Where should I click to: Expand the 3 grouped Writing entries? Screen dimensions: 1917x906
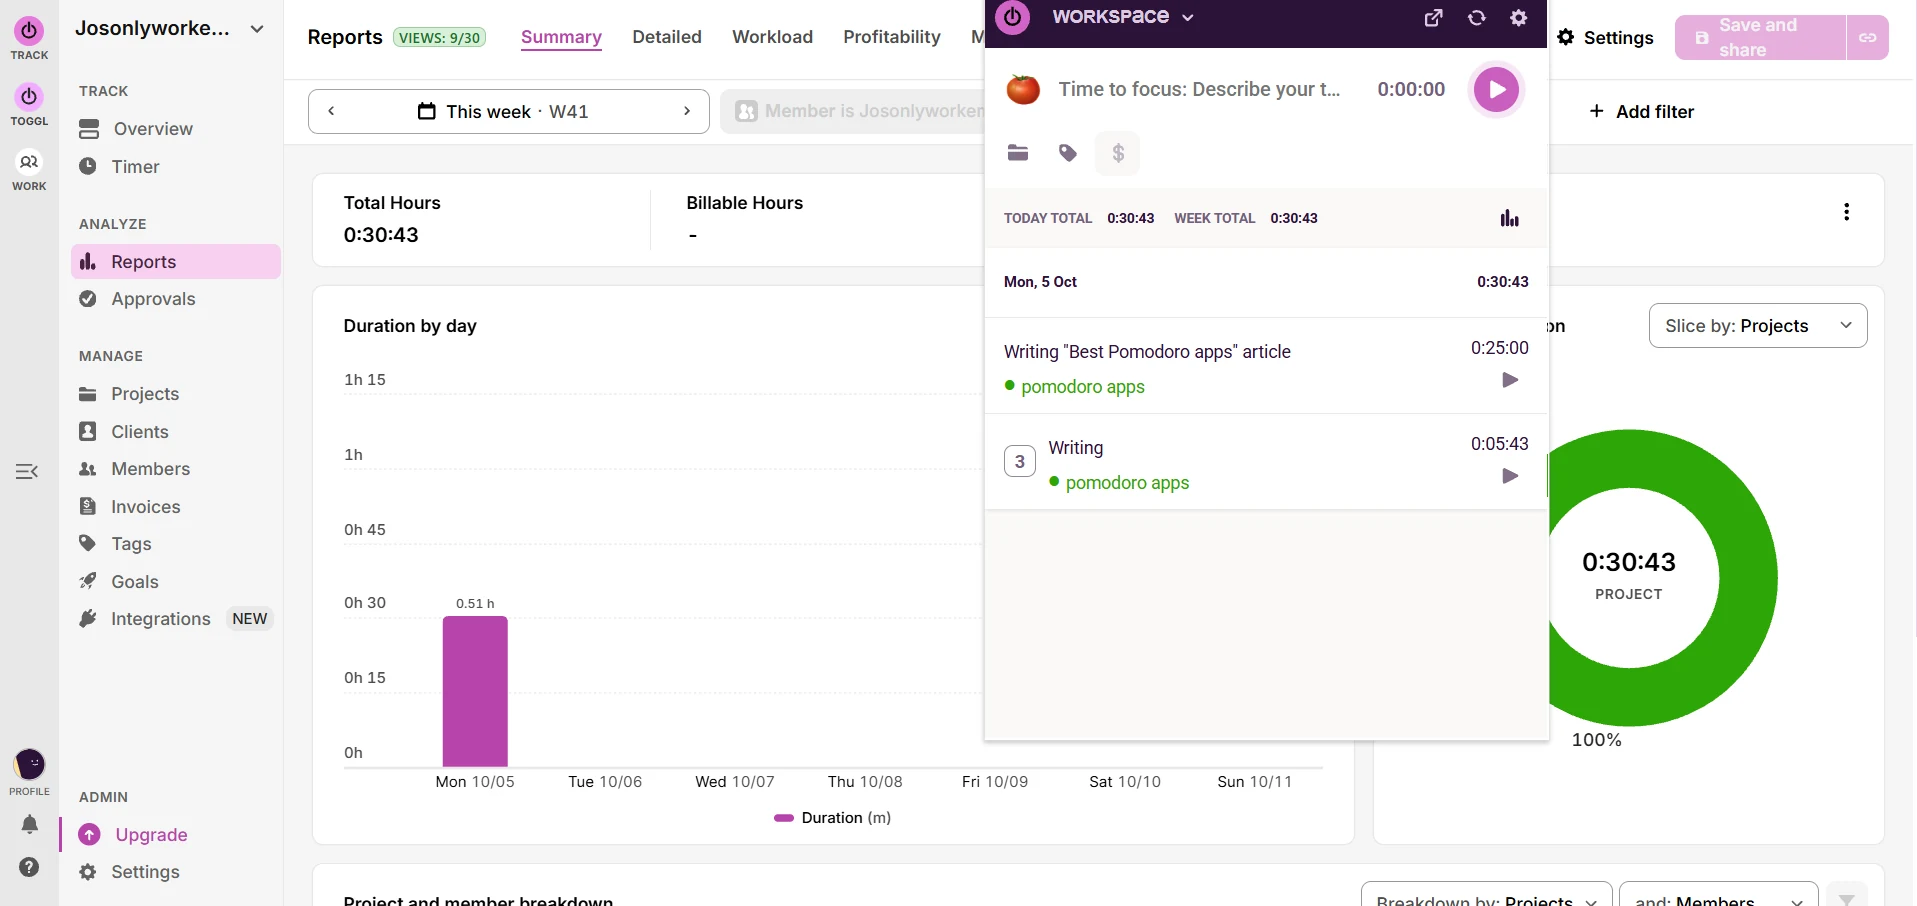(1019, 461)
